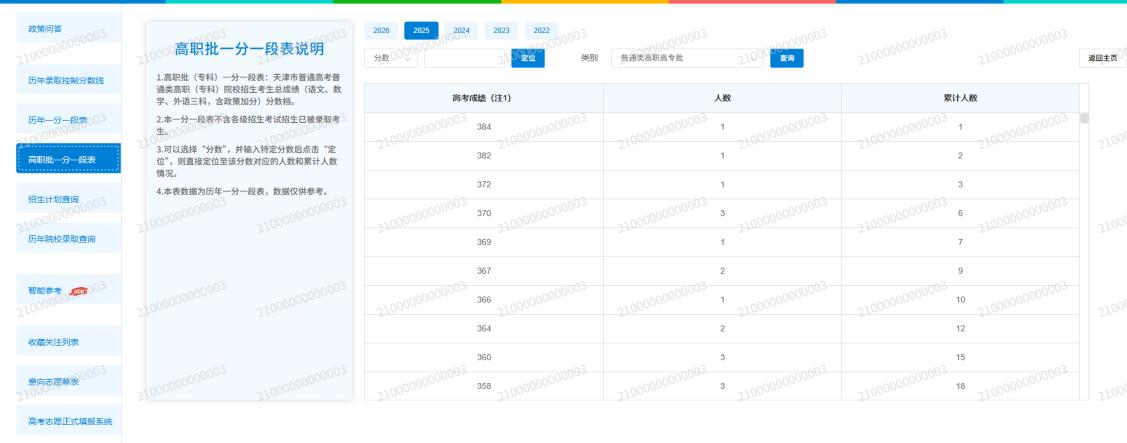Click cumulative count 12 in the 364 row
The height and width of the screenshot is (443, 1127).
[960, 329]
